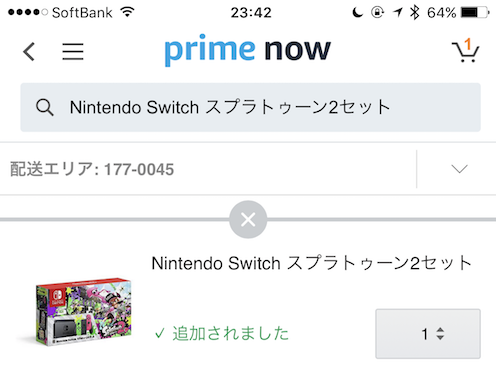This screenshot has height=373, width=496.
Task: Tap the battery indicator icon
Action: (x=475, y=13)
